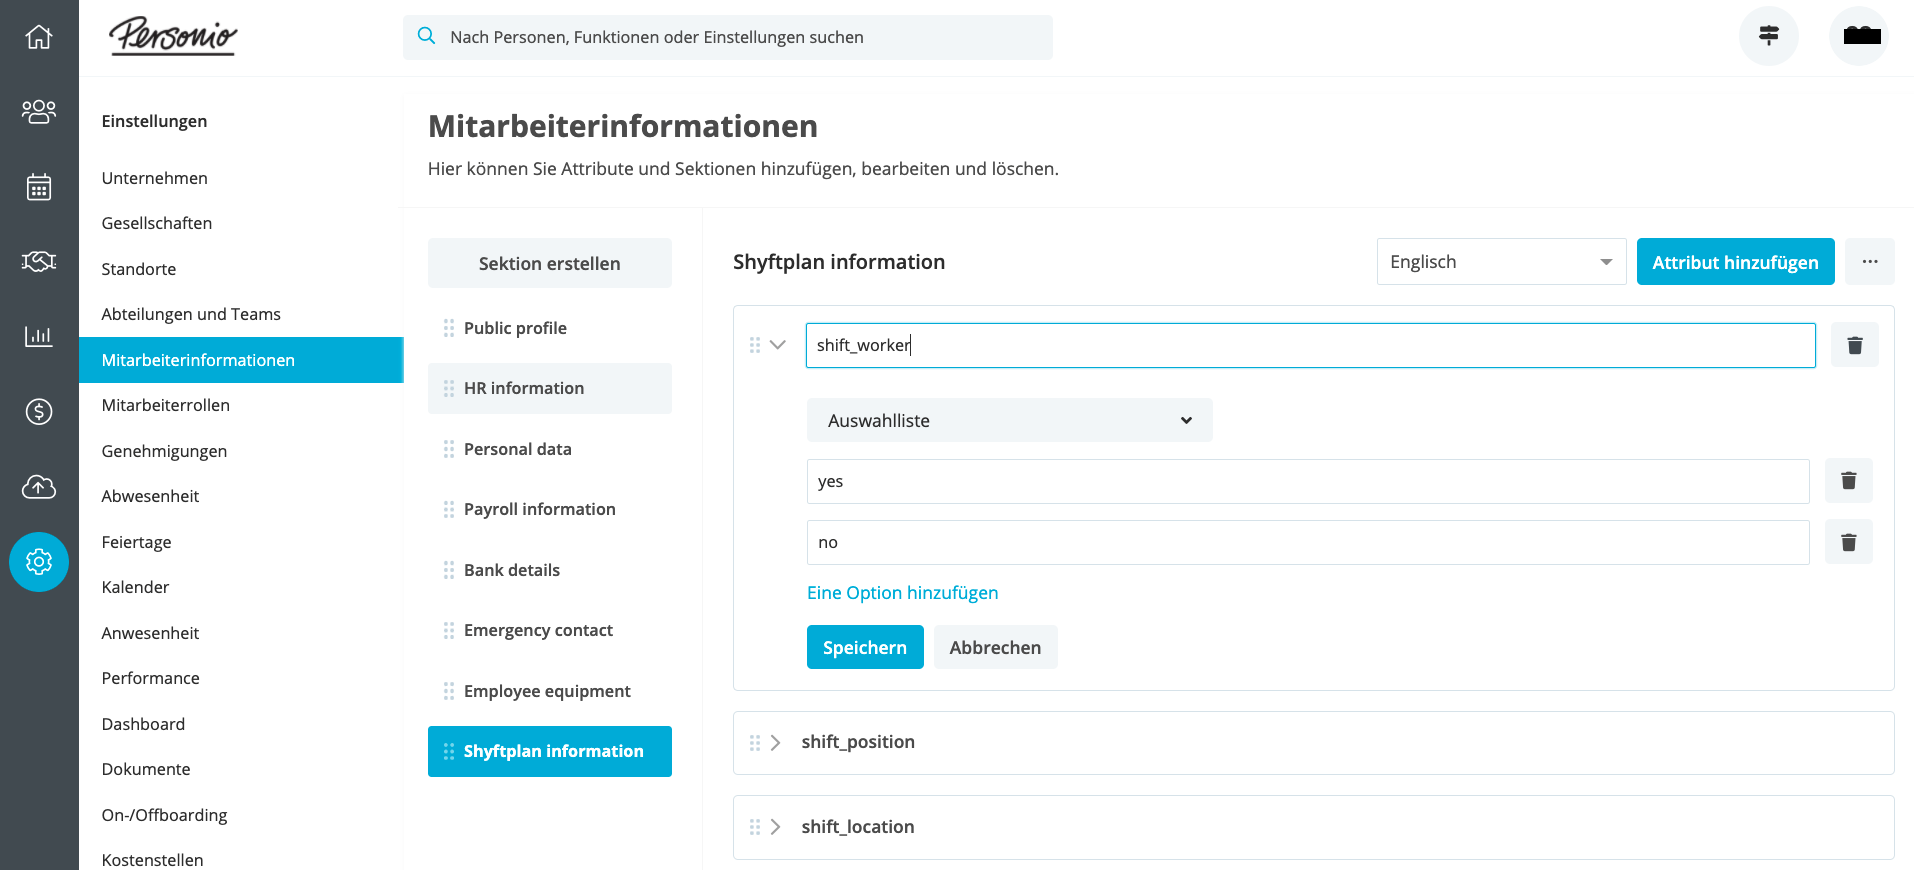Expand the shift_location attribute
Image resolution: width=1914 pixels, height=870 pixels.
pos(776,827)
